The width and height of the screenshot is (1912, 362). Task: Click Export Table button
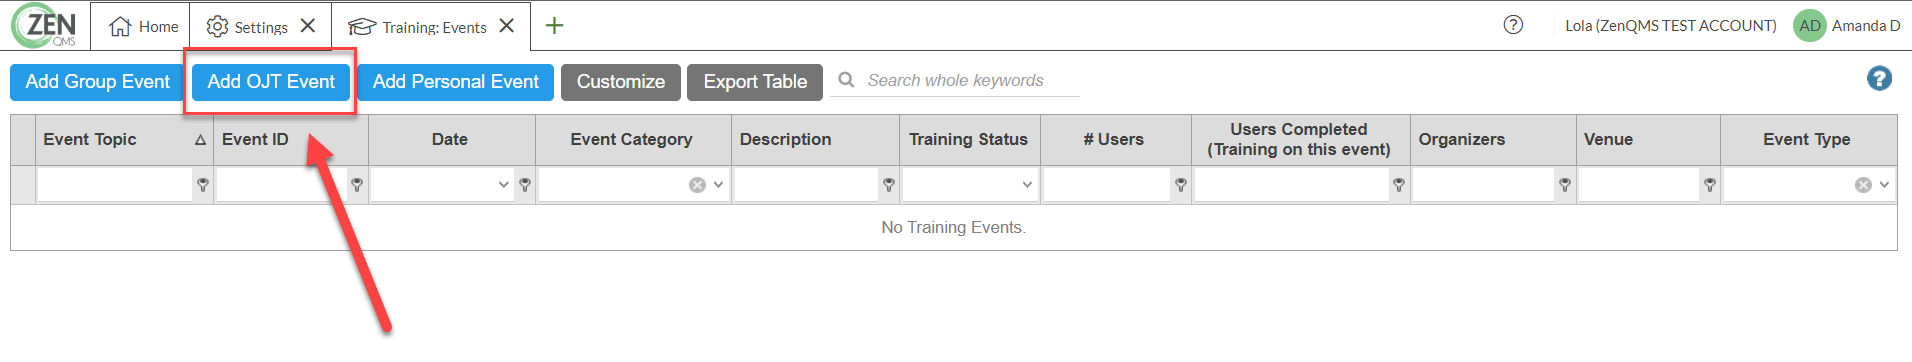[x=755, y=82]
